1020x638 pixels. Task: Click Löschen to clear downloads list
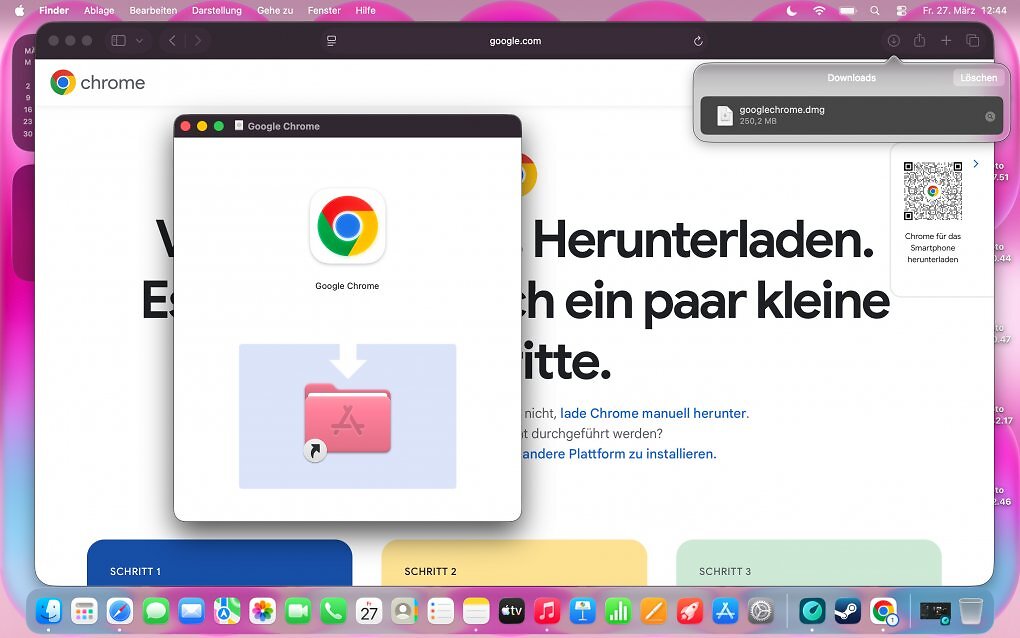978,78
